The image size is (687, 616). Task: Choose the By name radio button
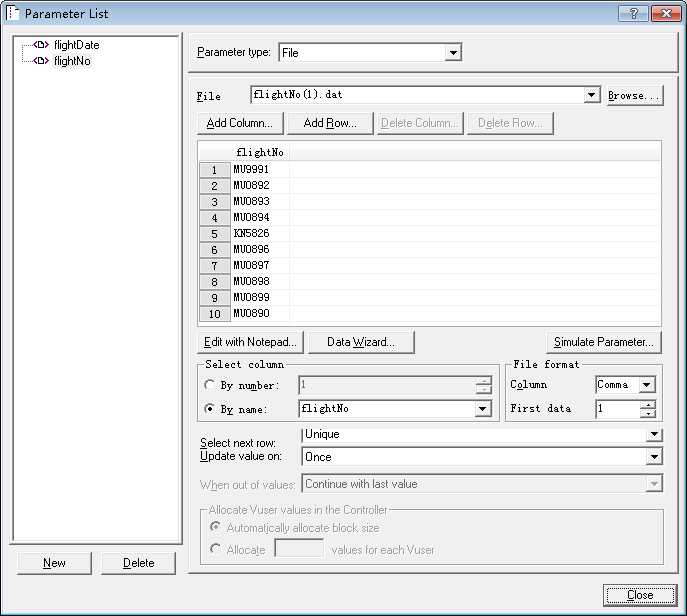click(x=209, y=408)
